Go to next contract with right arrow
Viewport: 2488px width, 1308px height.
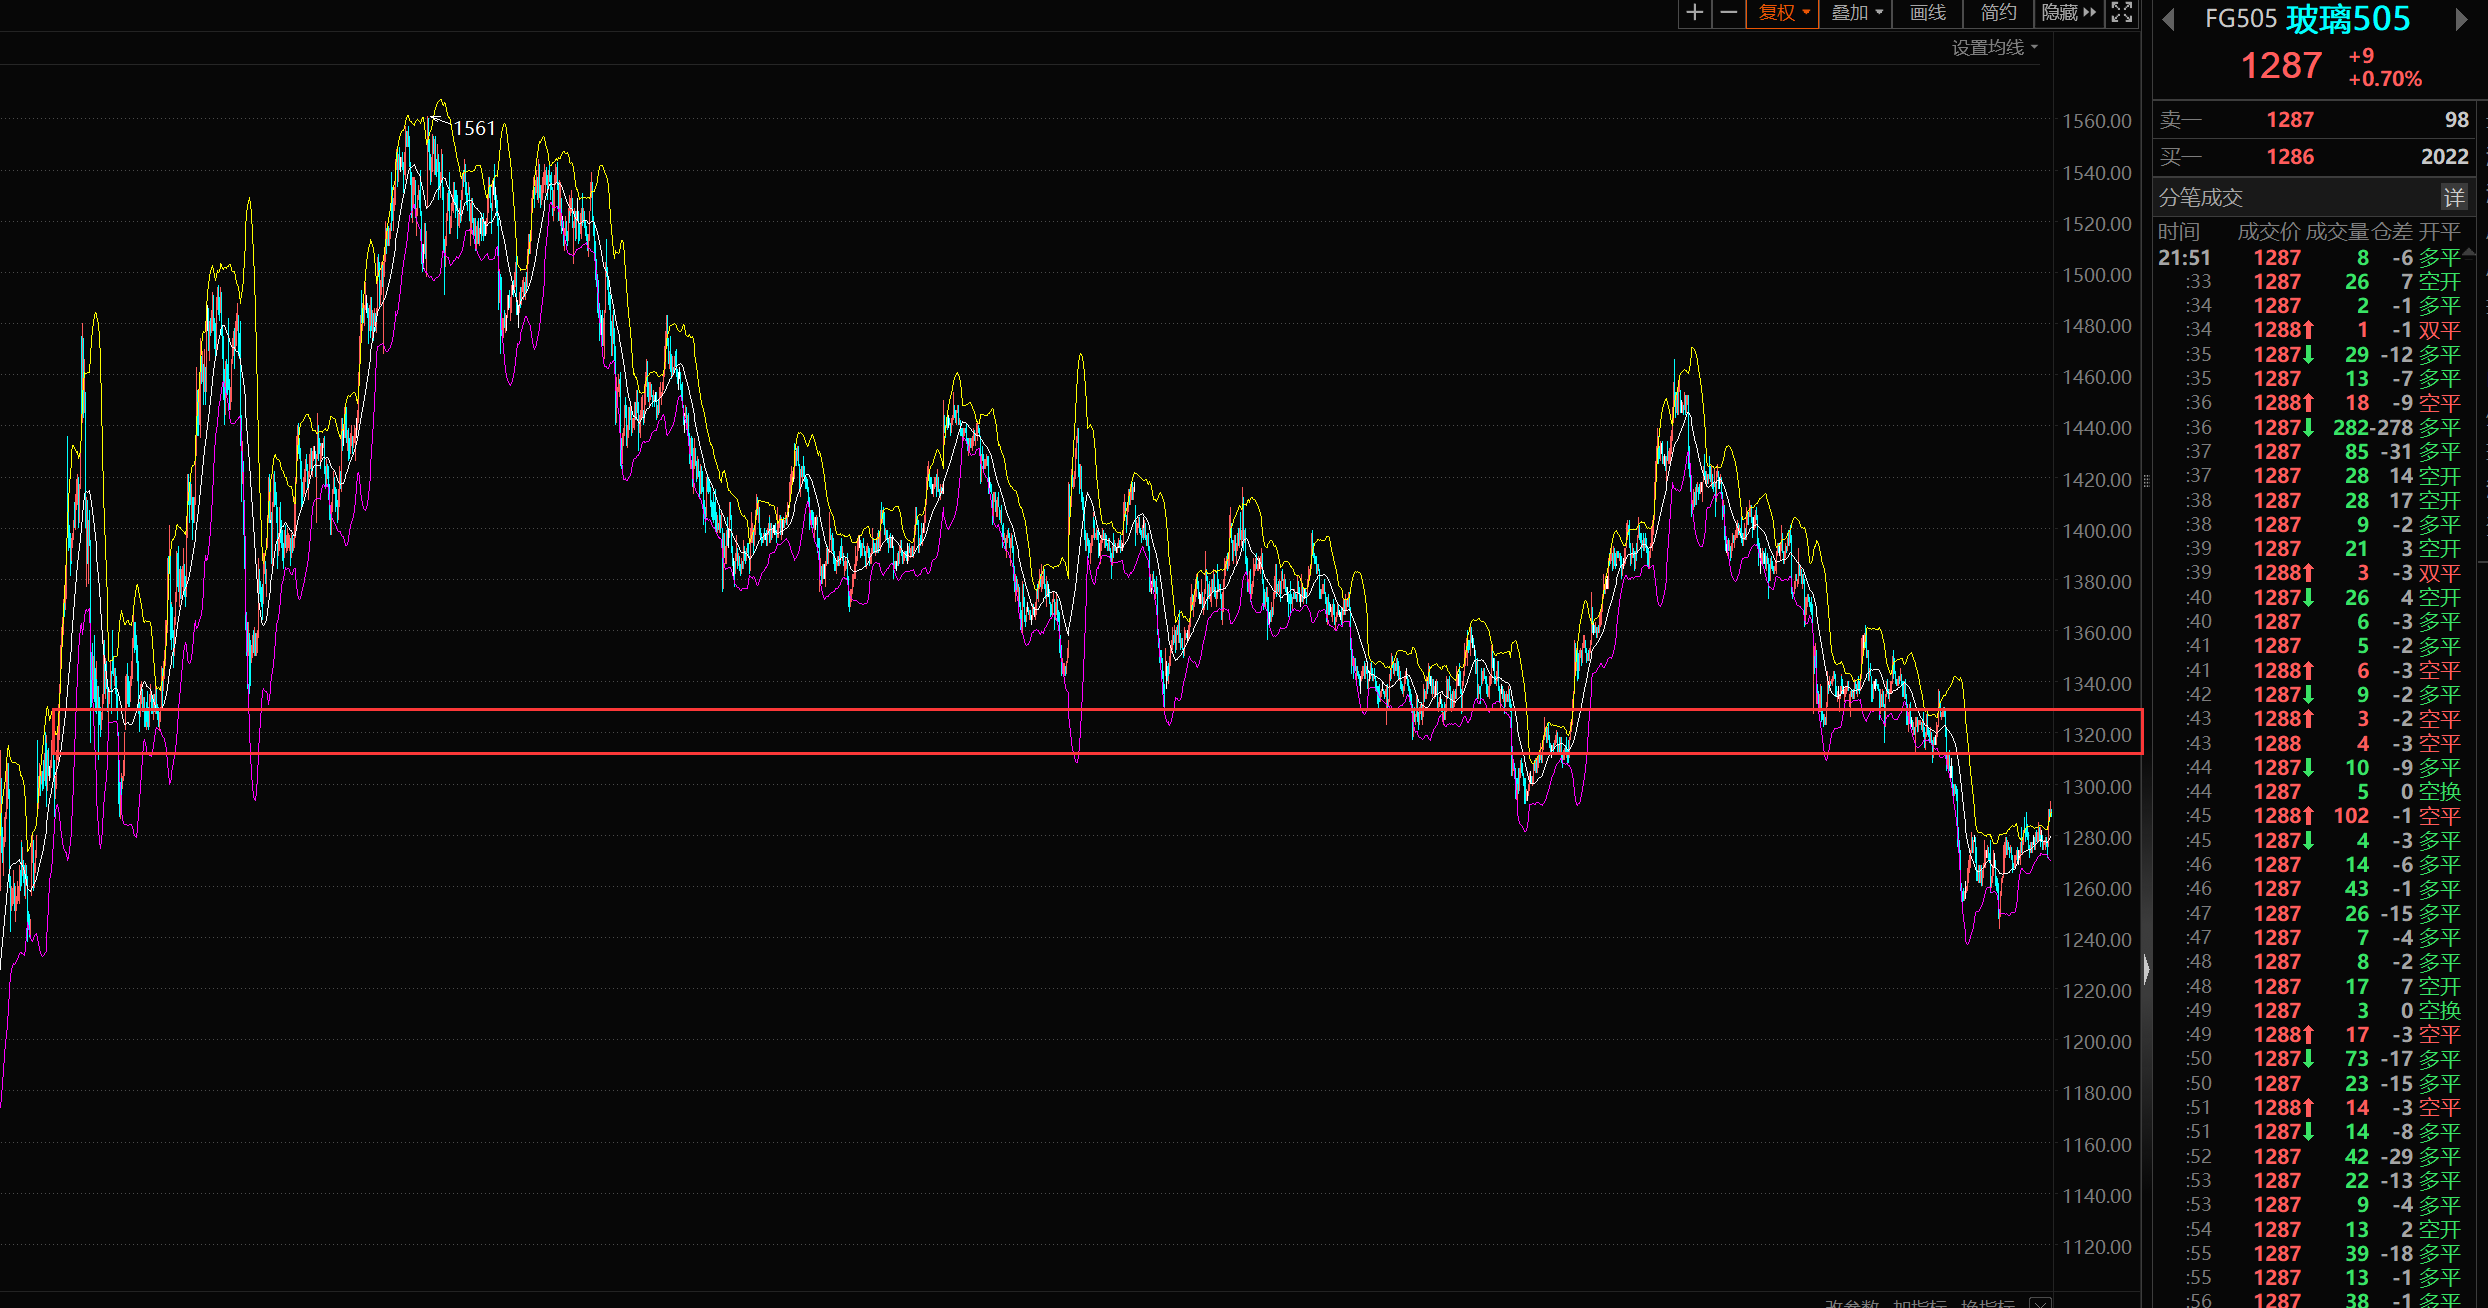tap(2461, 20)
